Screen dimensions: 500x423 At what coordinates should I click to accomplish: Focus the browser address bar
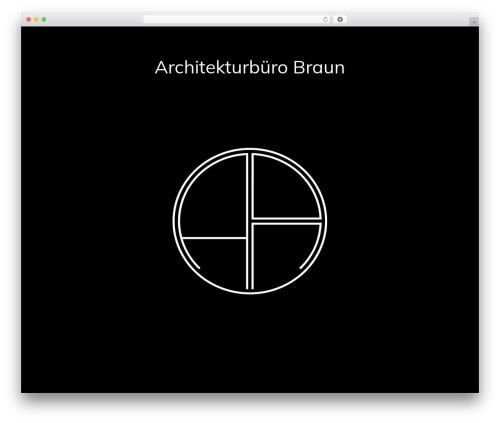pyautogui.click(x=236, y=20)
